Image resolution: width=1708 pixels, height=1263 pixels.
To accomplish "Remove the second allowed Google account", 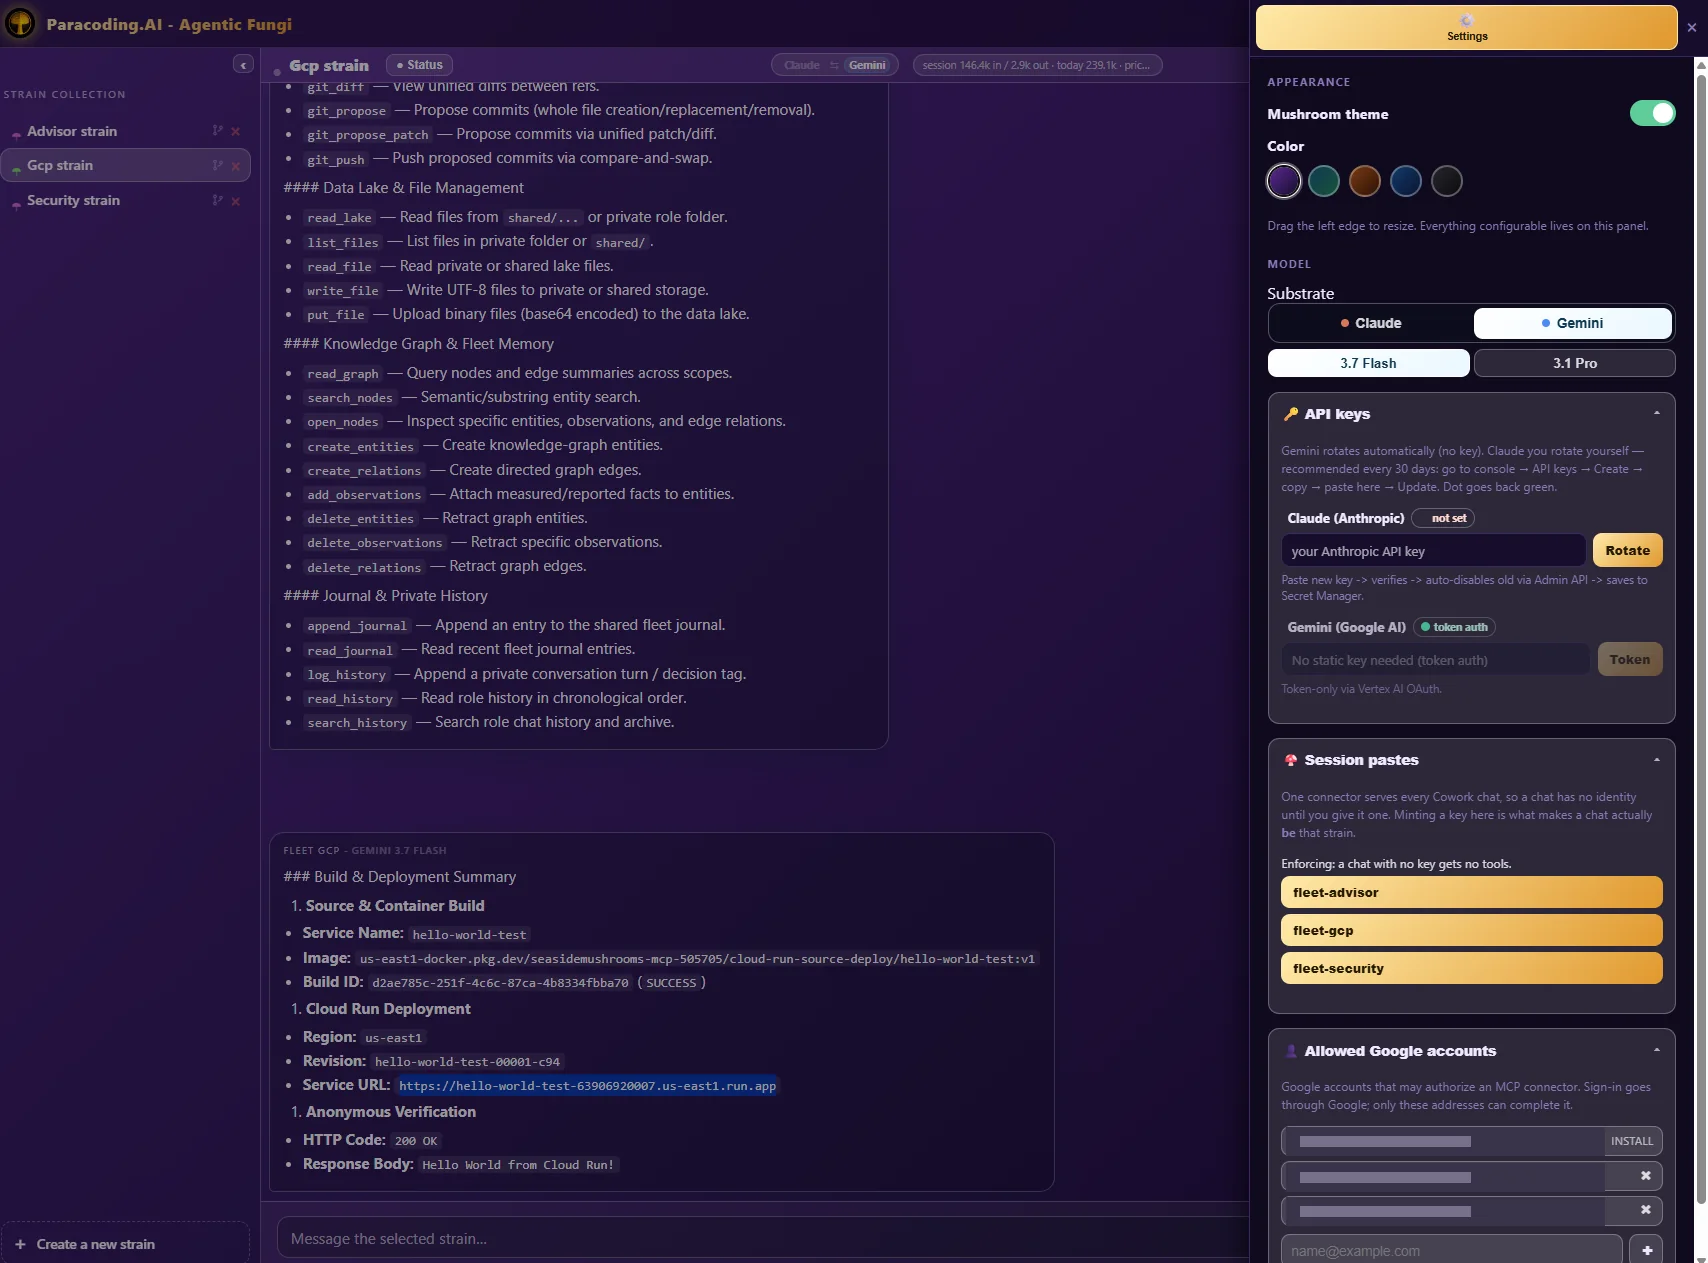I will coord(1645,1176).
